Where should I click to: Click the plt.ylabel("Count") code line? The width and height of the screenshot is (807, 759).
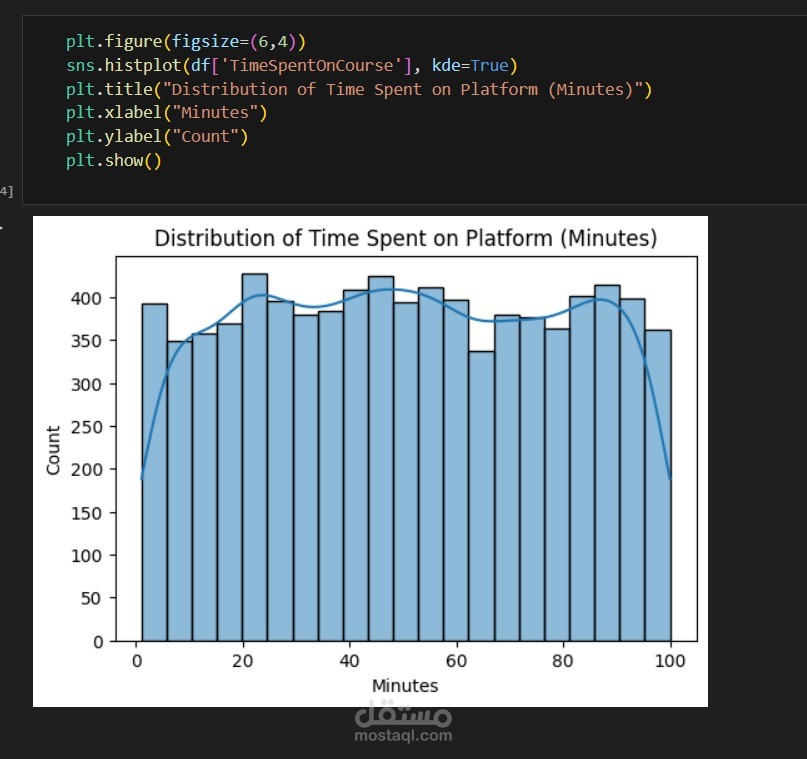[x=157, y=137]
